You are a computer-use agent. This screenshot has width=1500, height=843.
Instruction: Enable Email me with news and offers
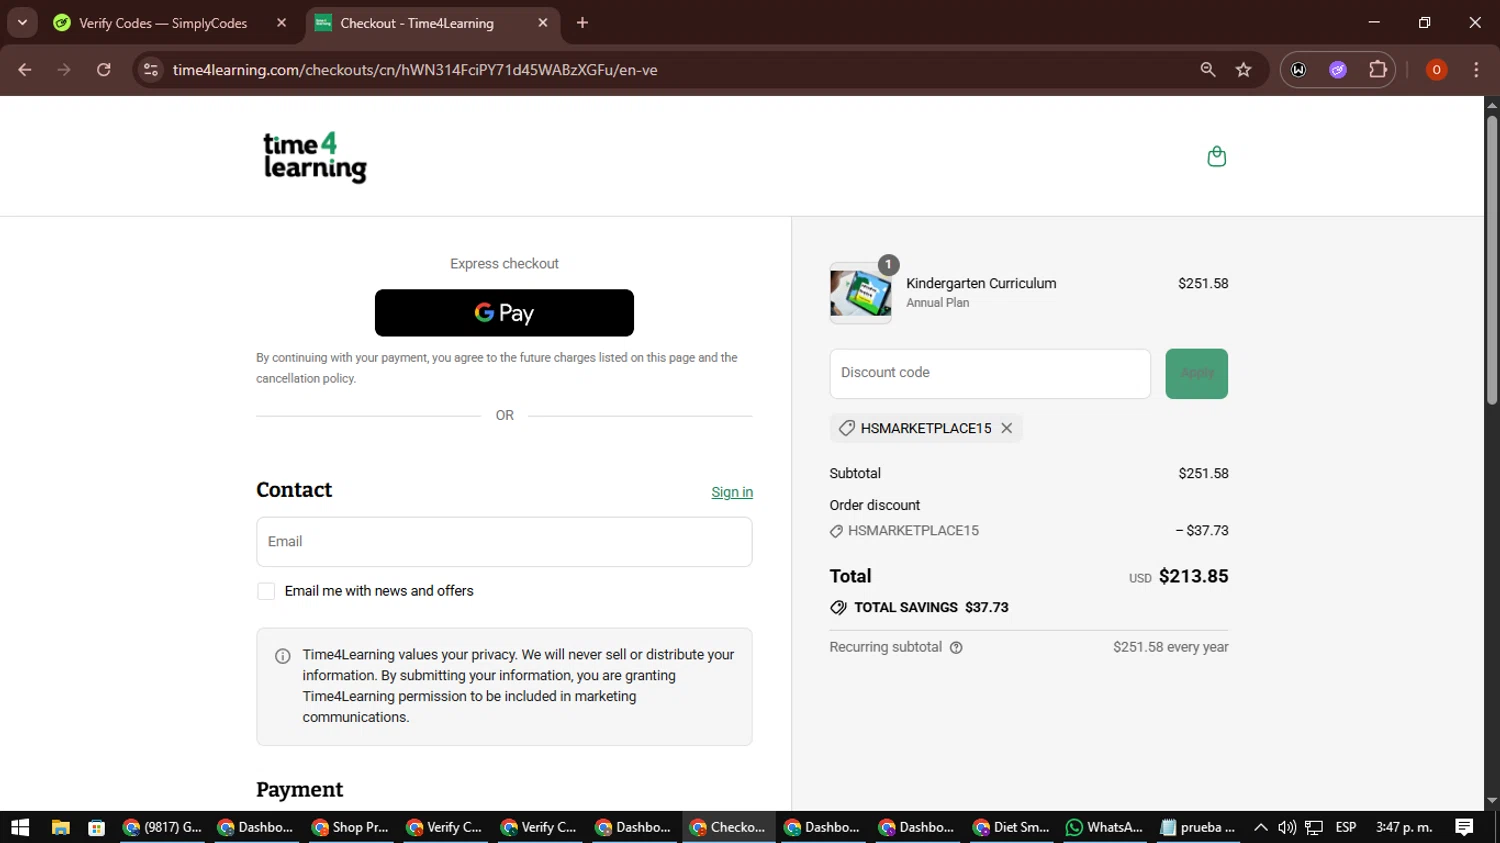click(x=266, y=591)
